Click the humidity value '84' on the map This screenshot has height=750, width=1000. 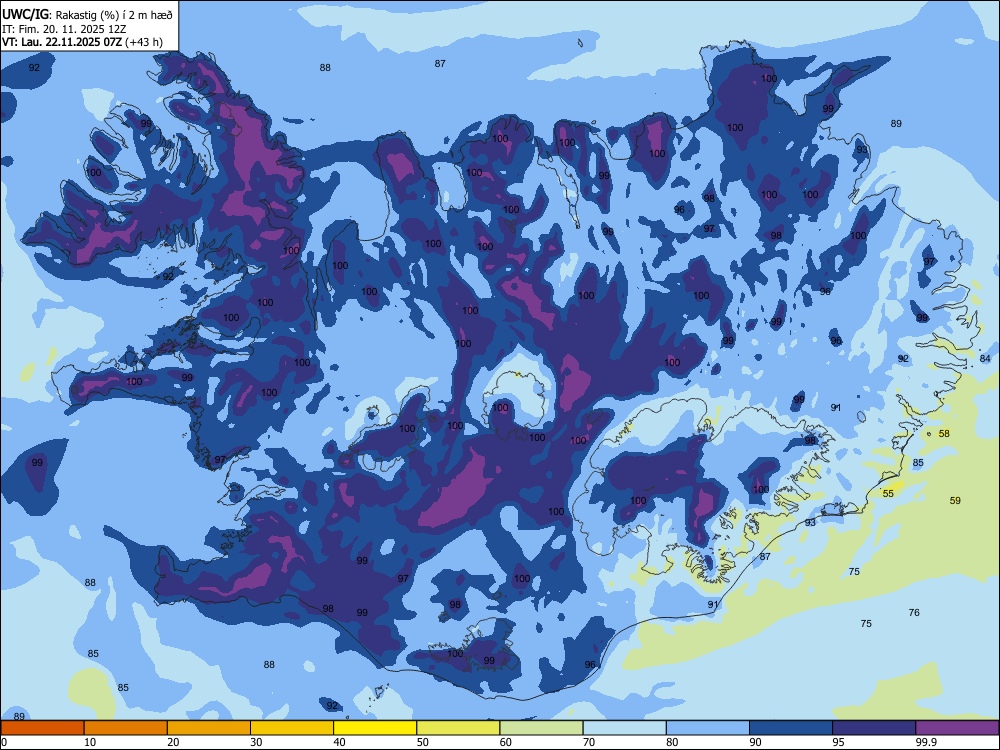click(985, 358)
